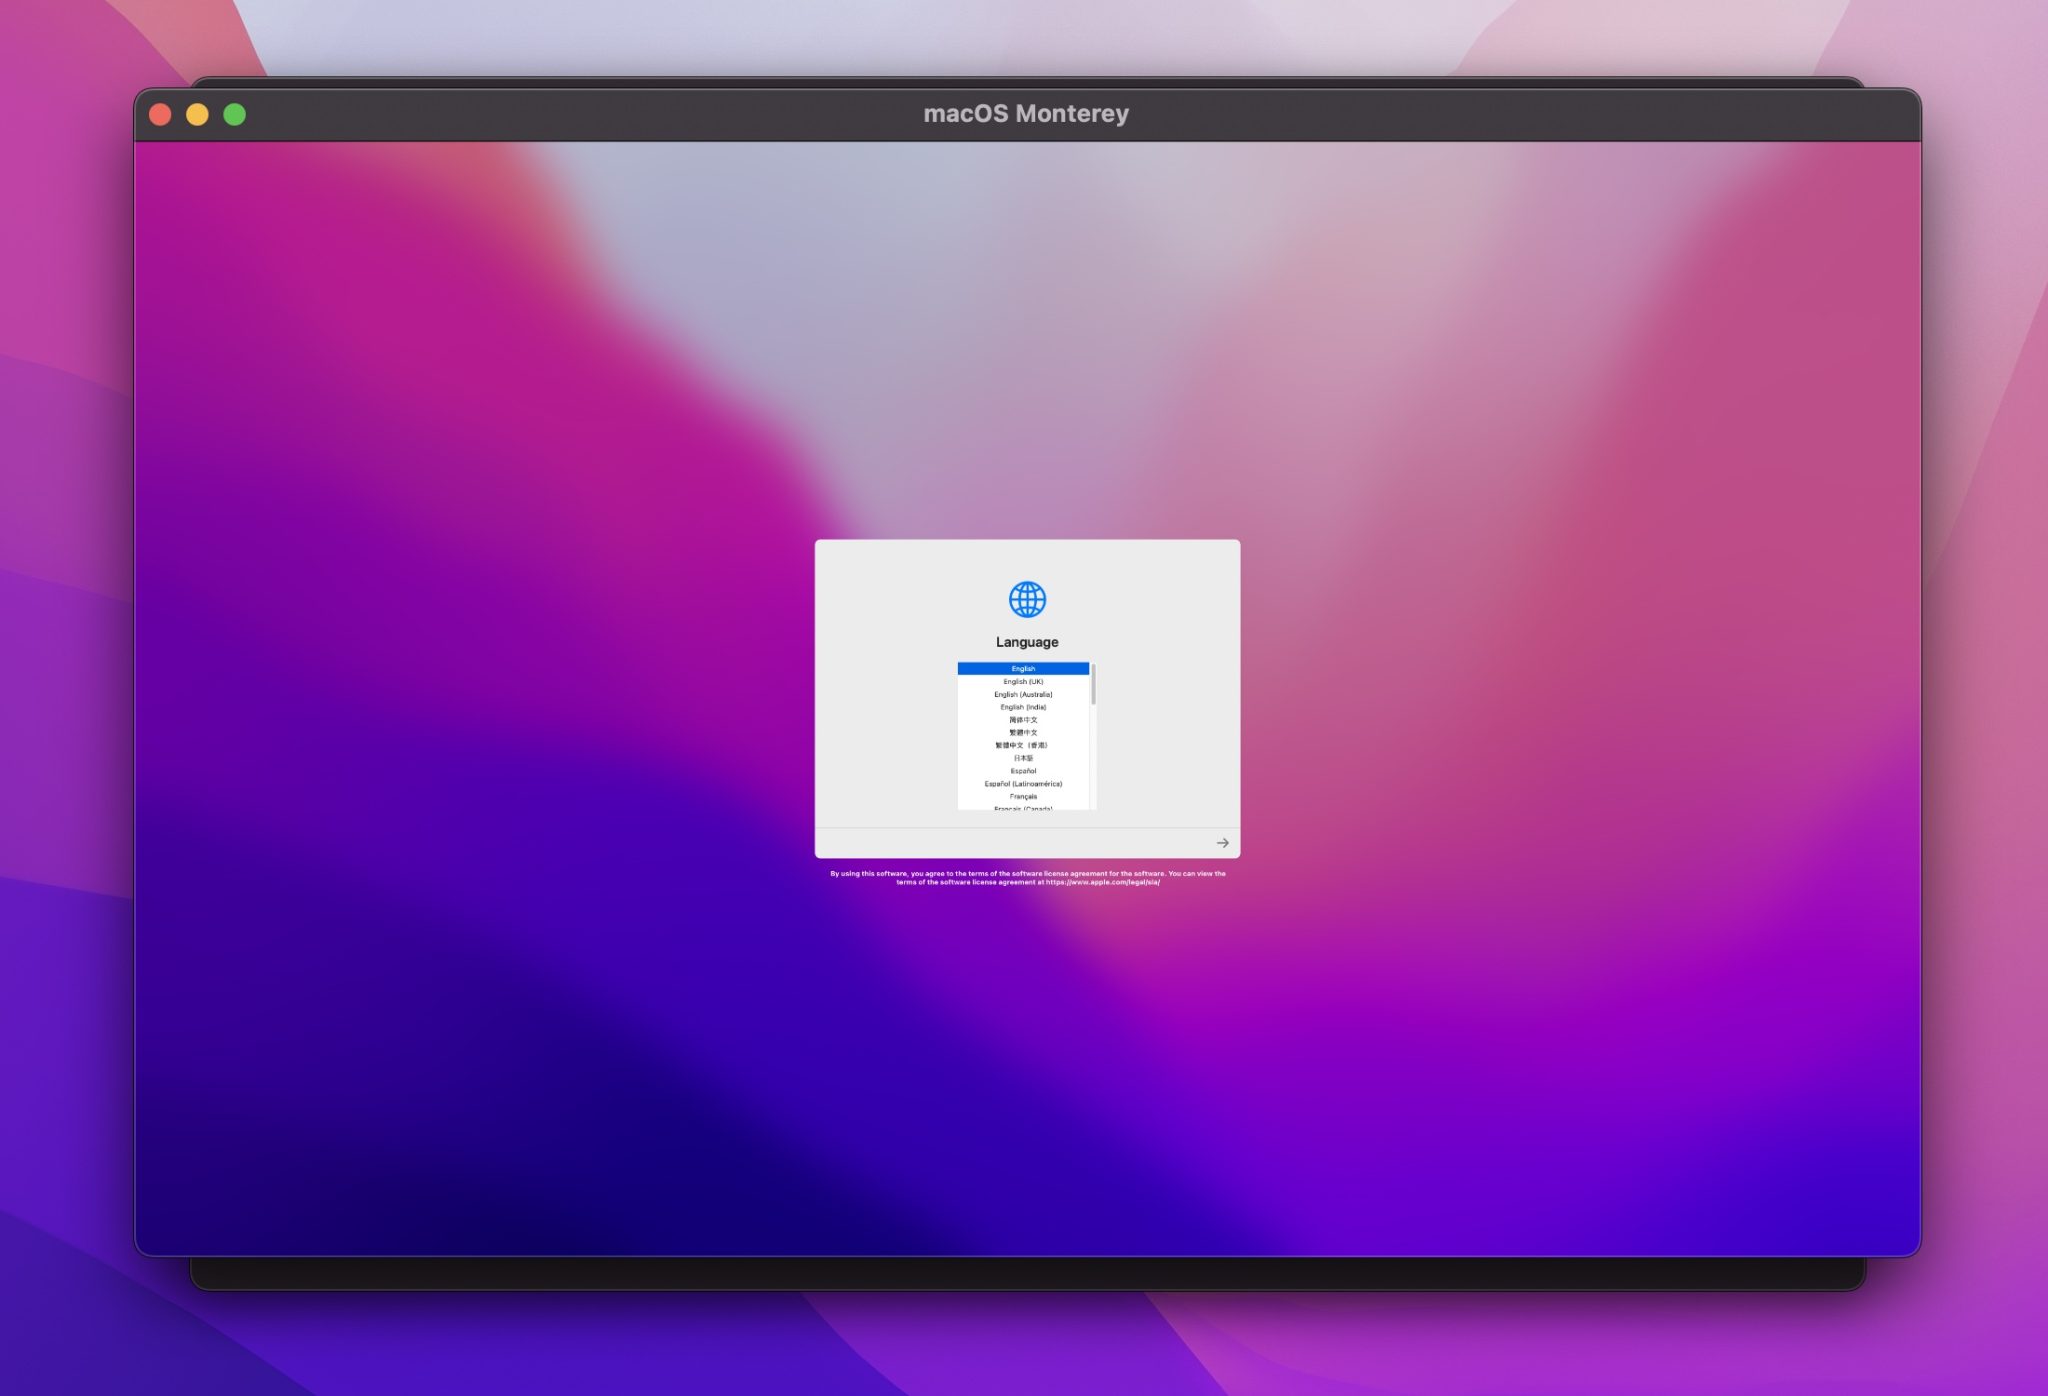
Task: Click the macOS Monterey title bar
Action: click(x=1024, y=113)
